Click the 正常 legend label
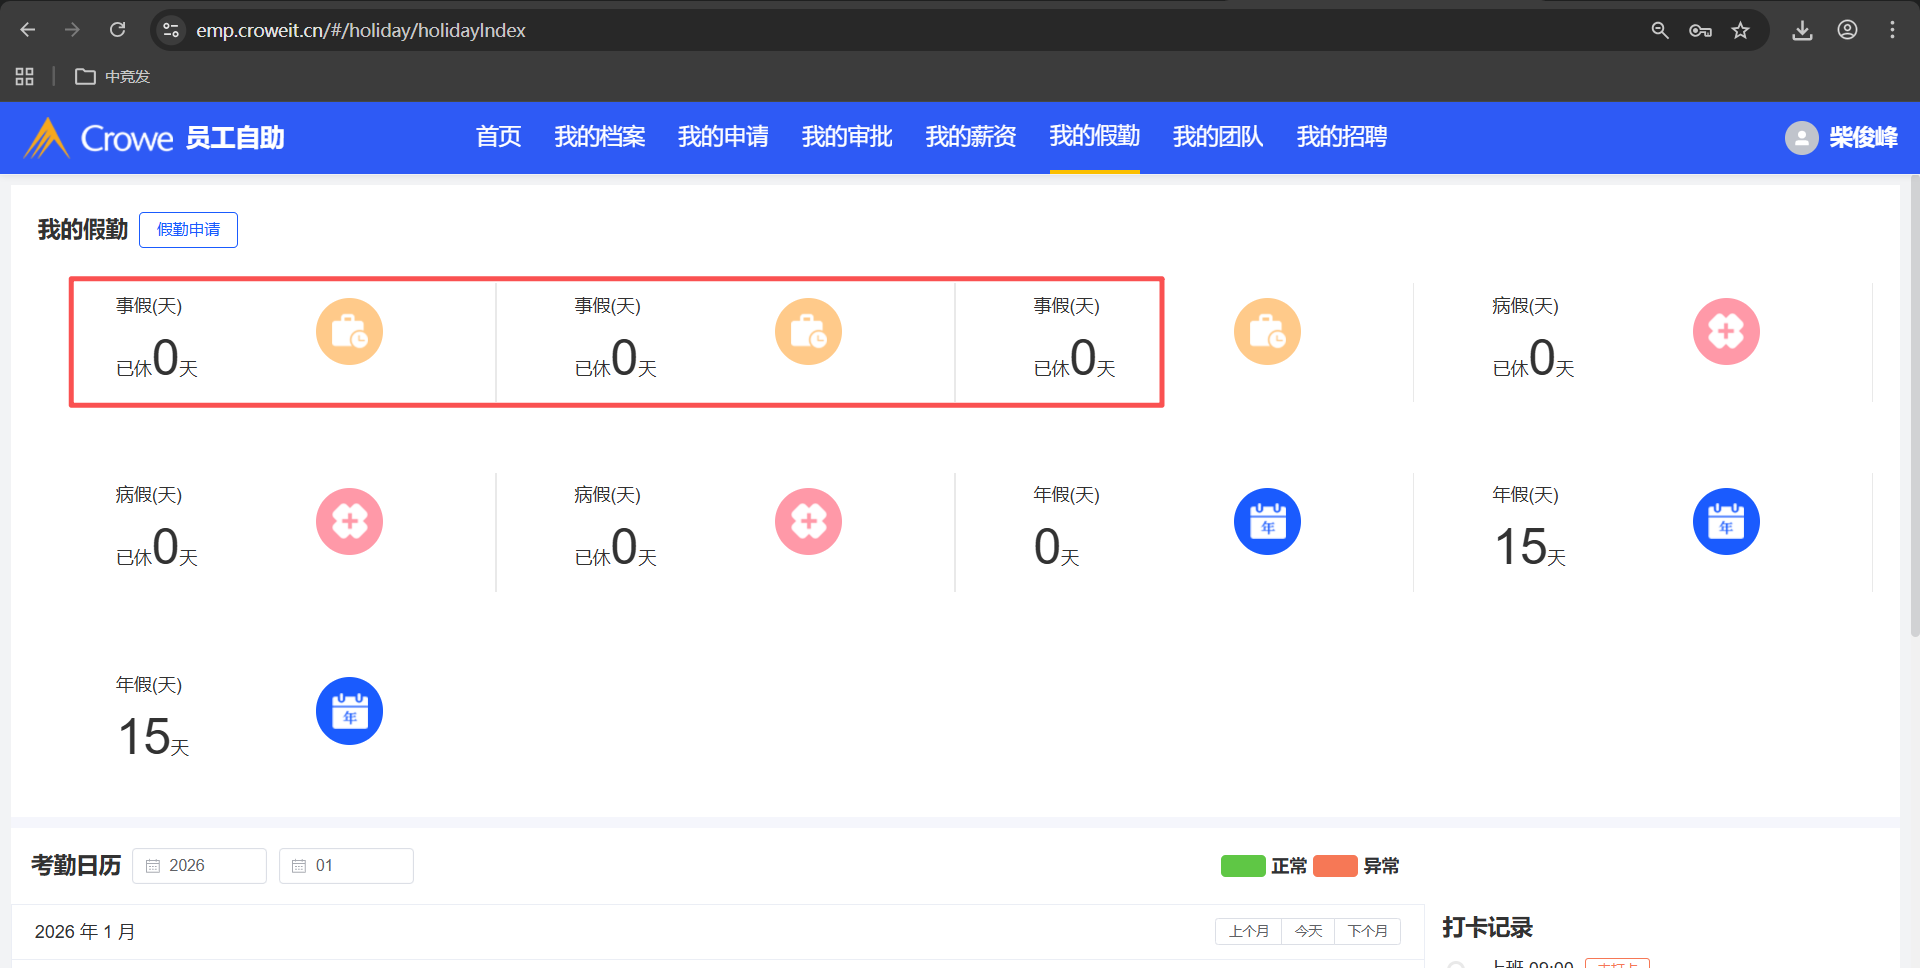This screenshot has height=968, width=1920. 1289,866
